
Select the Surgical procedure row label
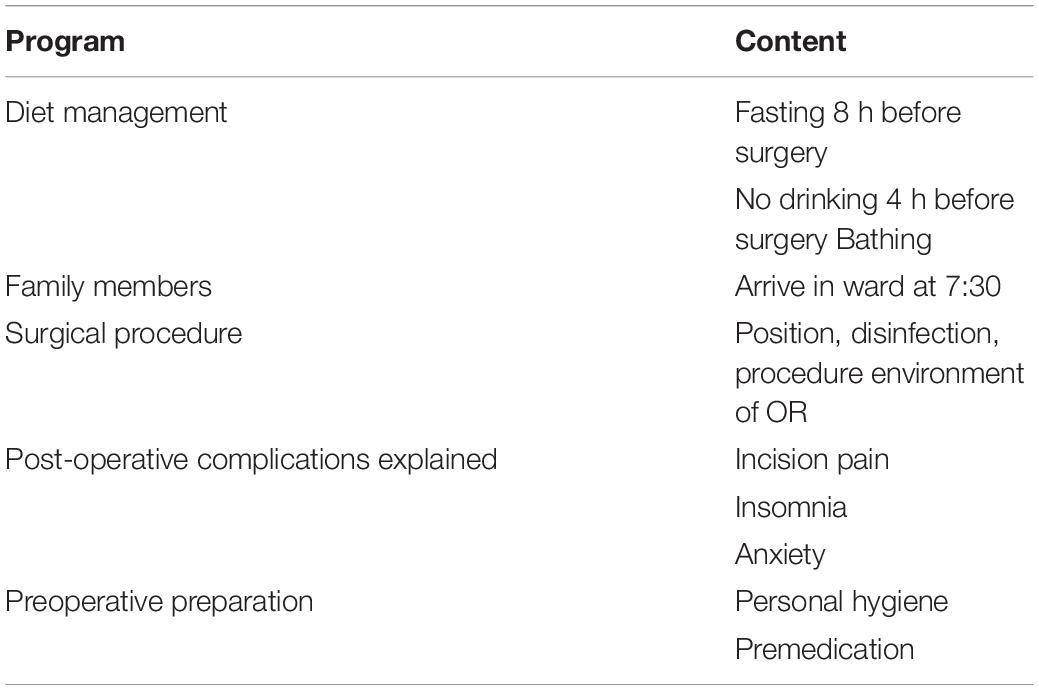coord(123,334)
